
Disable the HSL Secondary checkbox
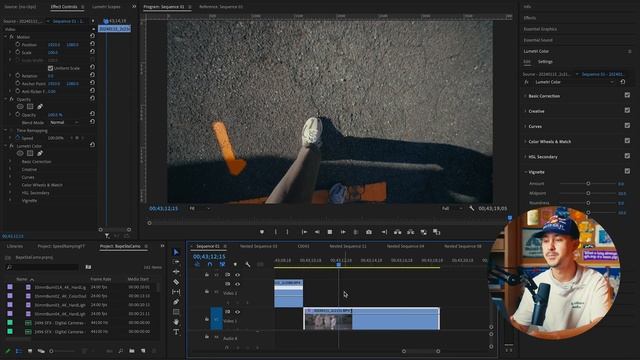click(627, 156)
